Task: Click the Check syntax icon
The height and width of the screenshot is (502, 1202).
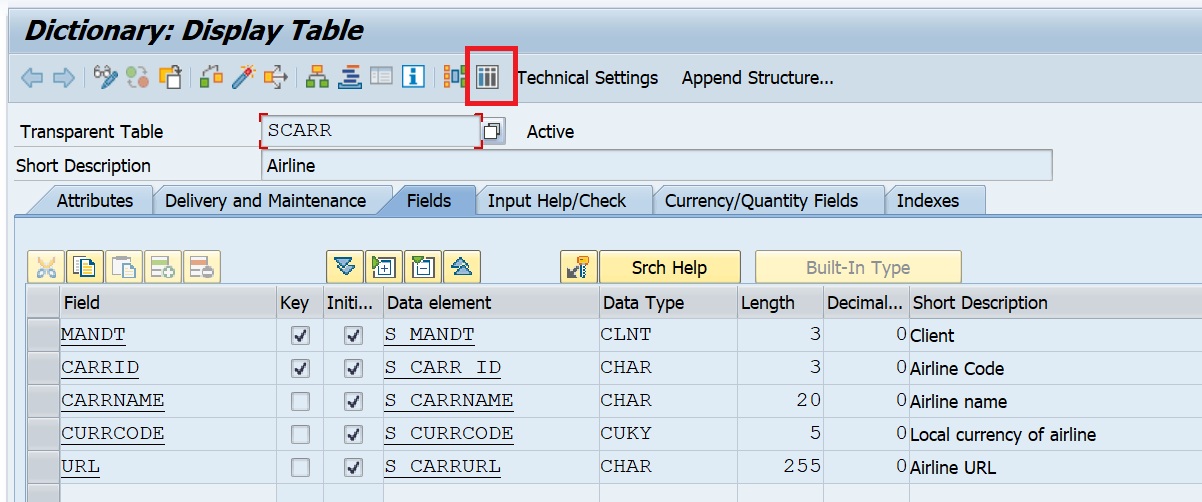Action: click(211, 77)
